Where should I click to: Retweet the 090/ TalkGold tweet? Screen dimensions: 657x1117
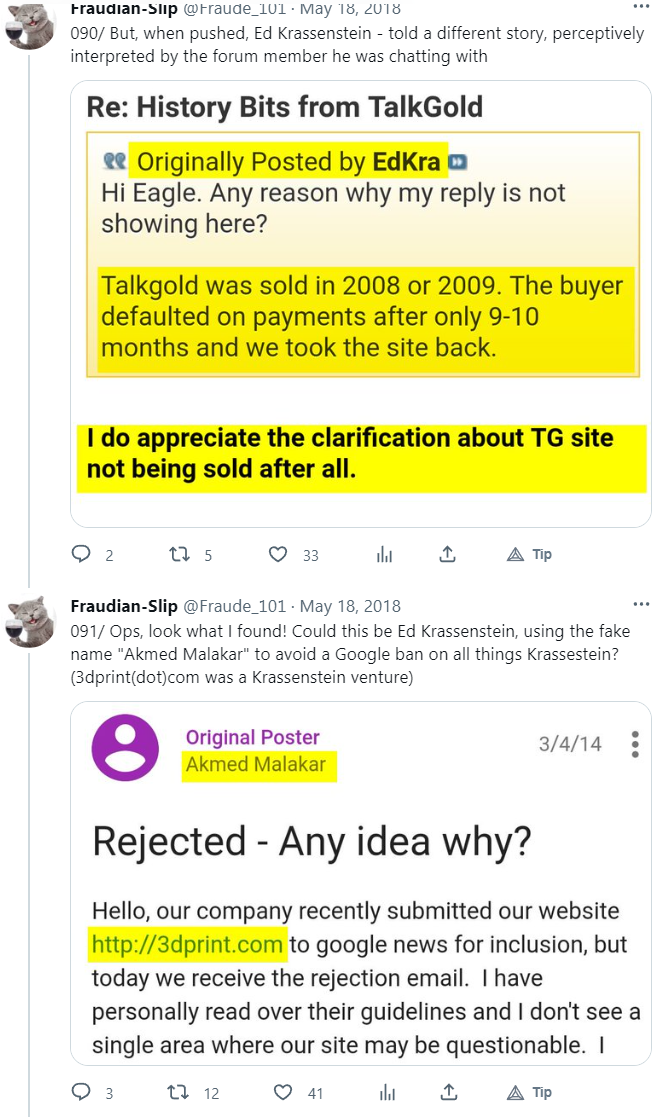pyautogui.click(x=181, y=554)
